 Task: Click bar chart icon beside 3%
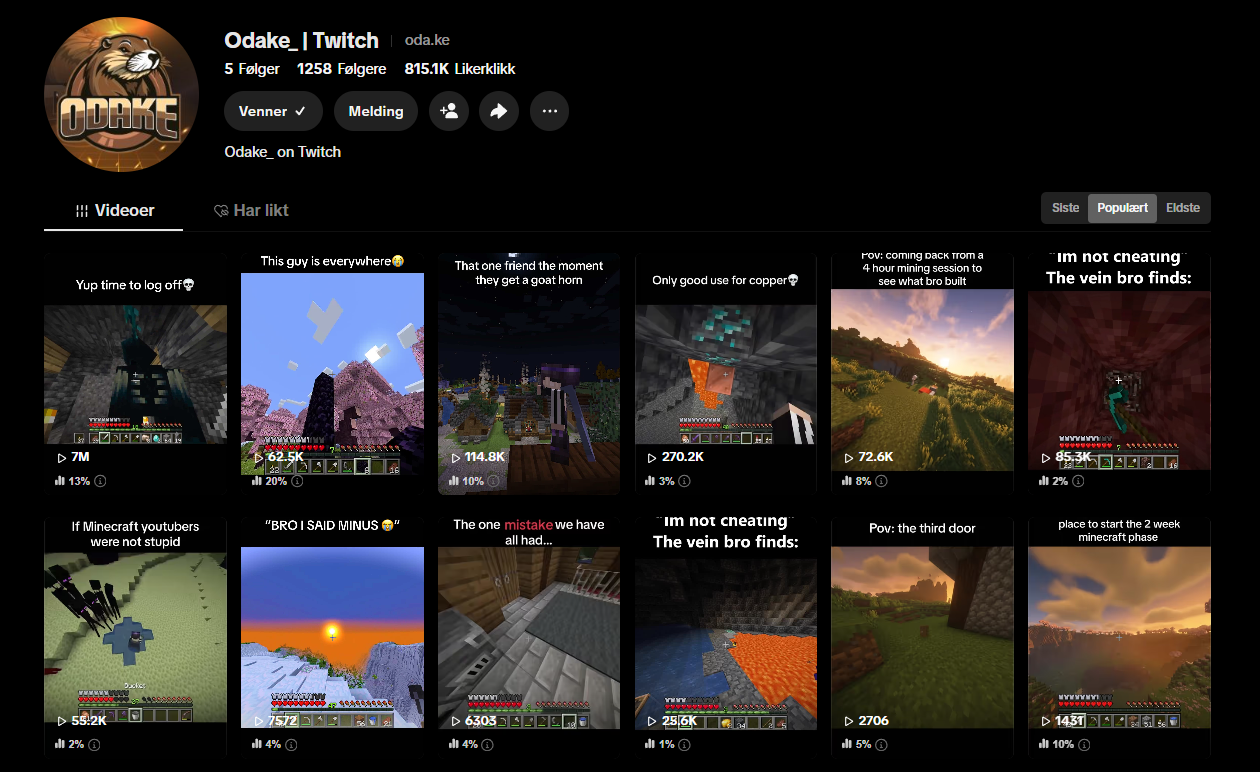651,481
